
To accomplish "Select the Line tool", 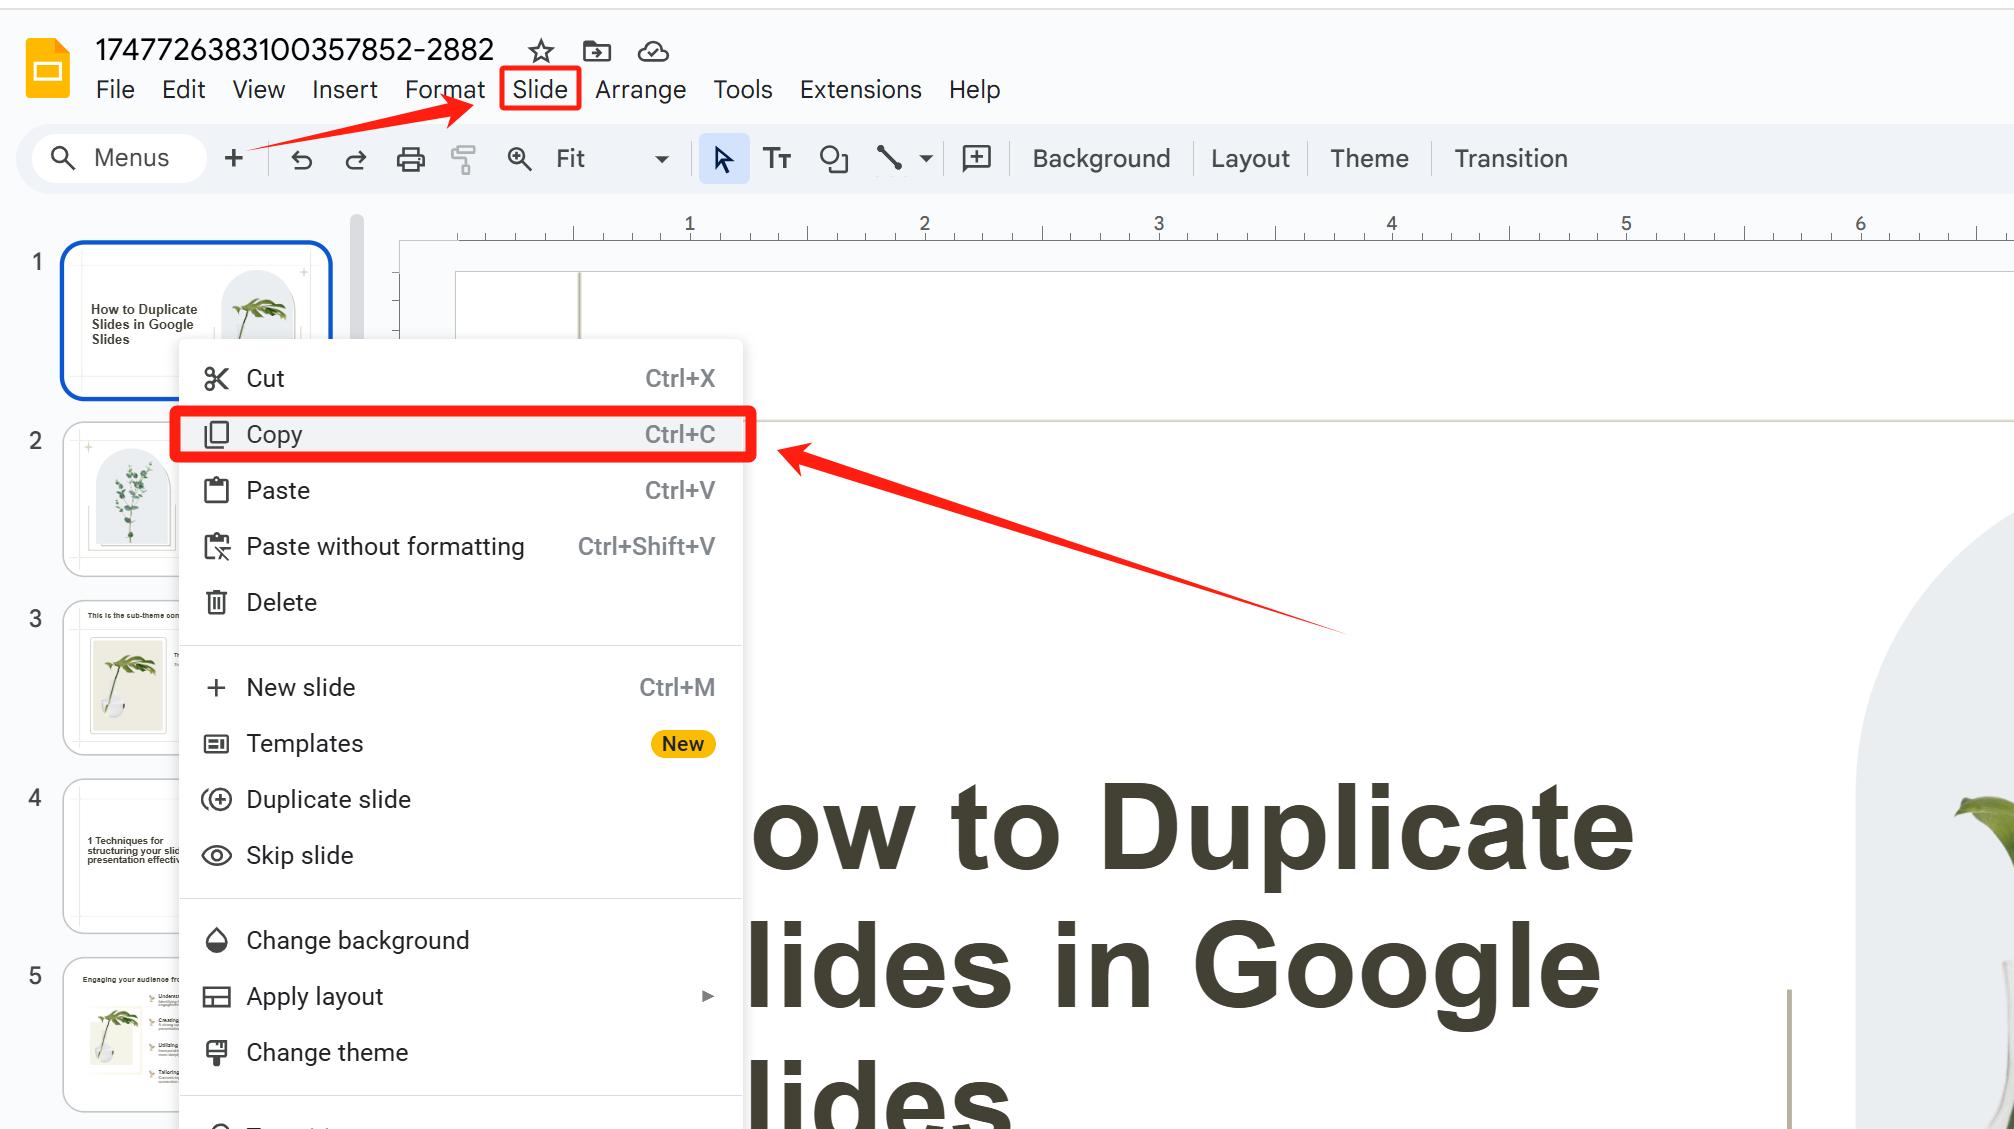I will 889,158.
